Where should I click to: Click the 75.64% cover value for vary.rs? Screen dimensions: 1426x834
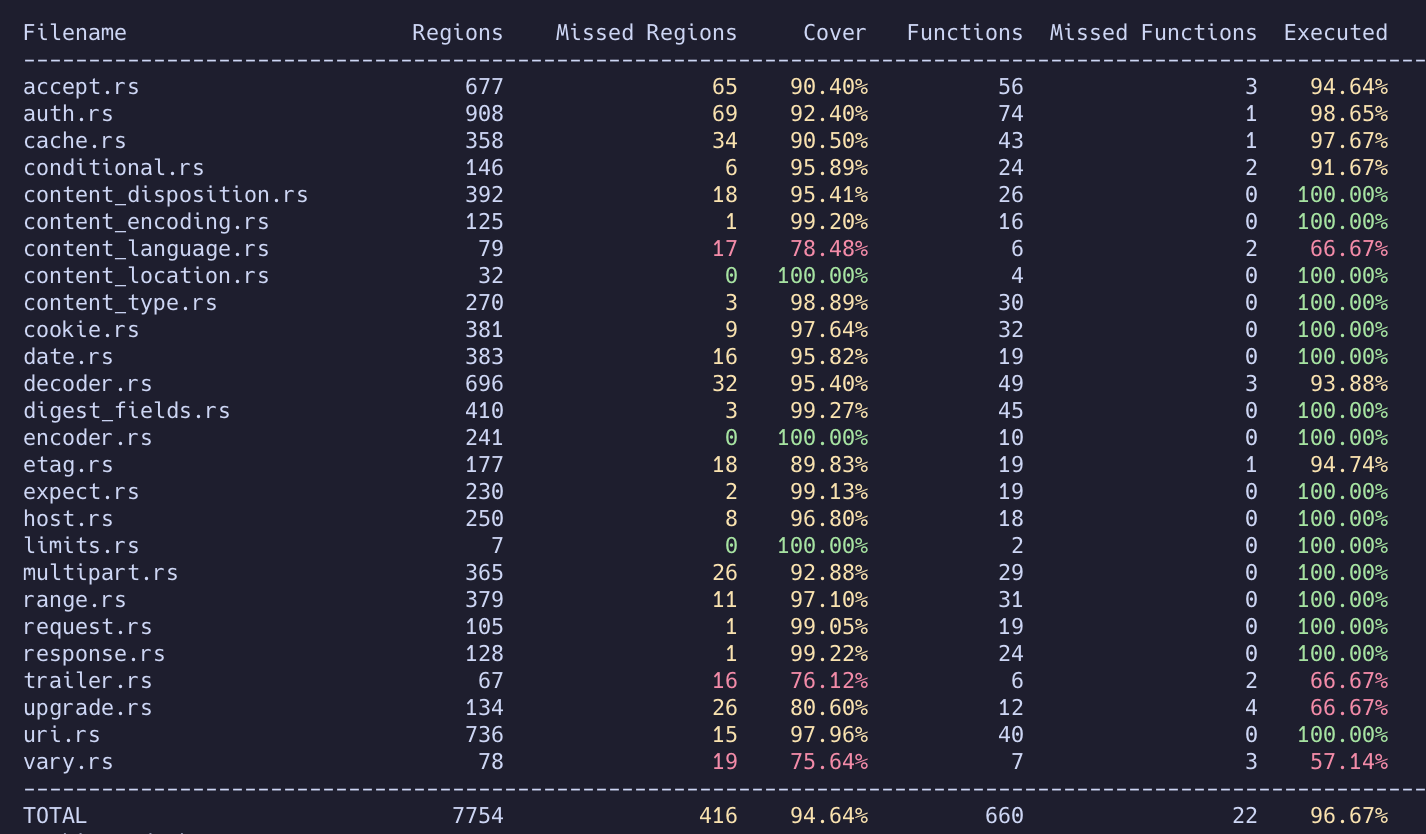coord(829,762)
